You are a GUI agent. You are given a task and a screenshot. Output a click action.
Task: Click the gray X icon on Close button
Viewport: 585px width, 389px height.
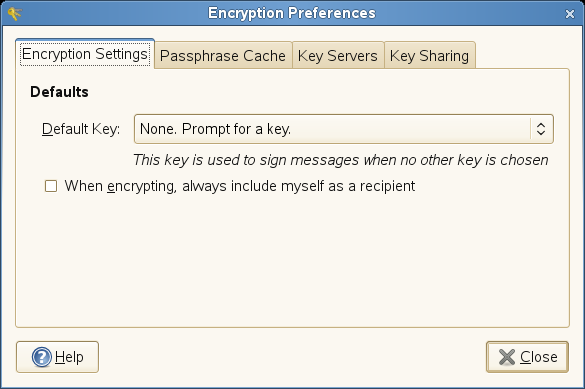point(507,357)
